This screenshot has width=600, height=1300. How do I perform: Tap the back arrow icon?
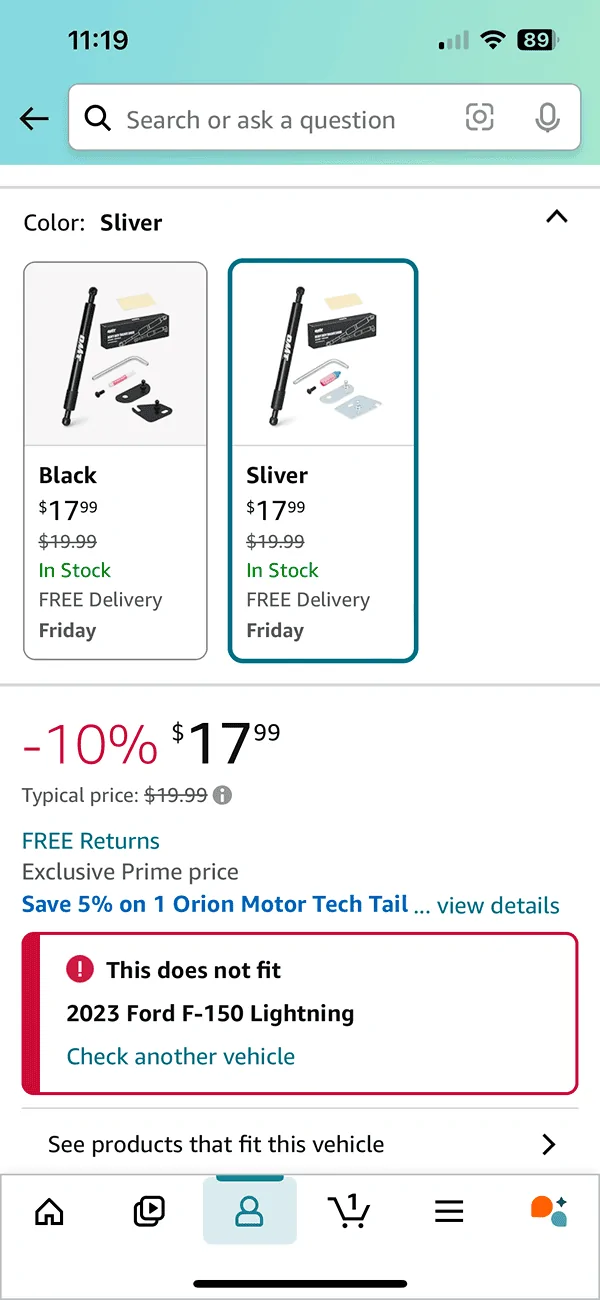[34, 119]
